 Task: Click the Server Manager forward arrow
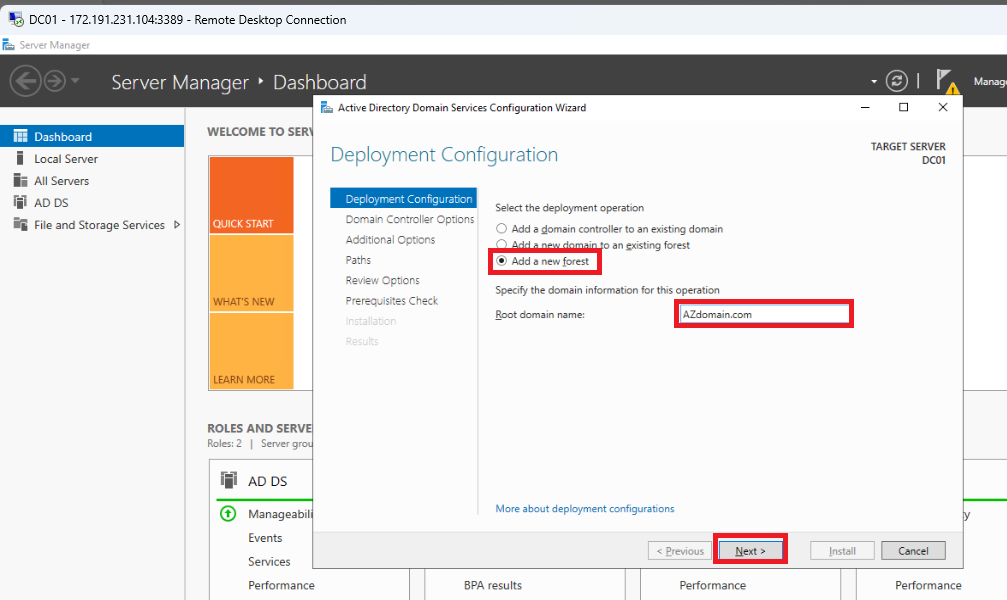55,82
